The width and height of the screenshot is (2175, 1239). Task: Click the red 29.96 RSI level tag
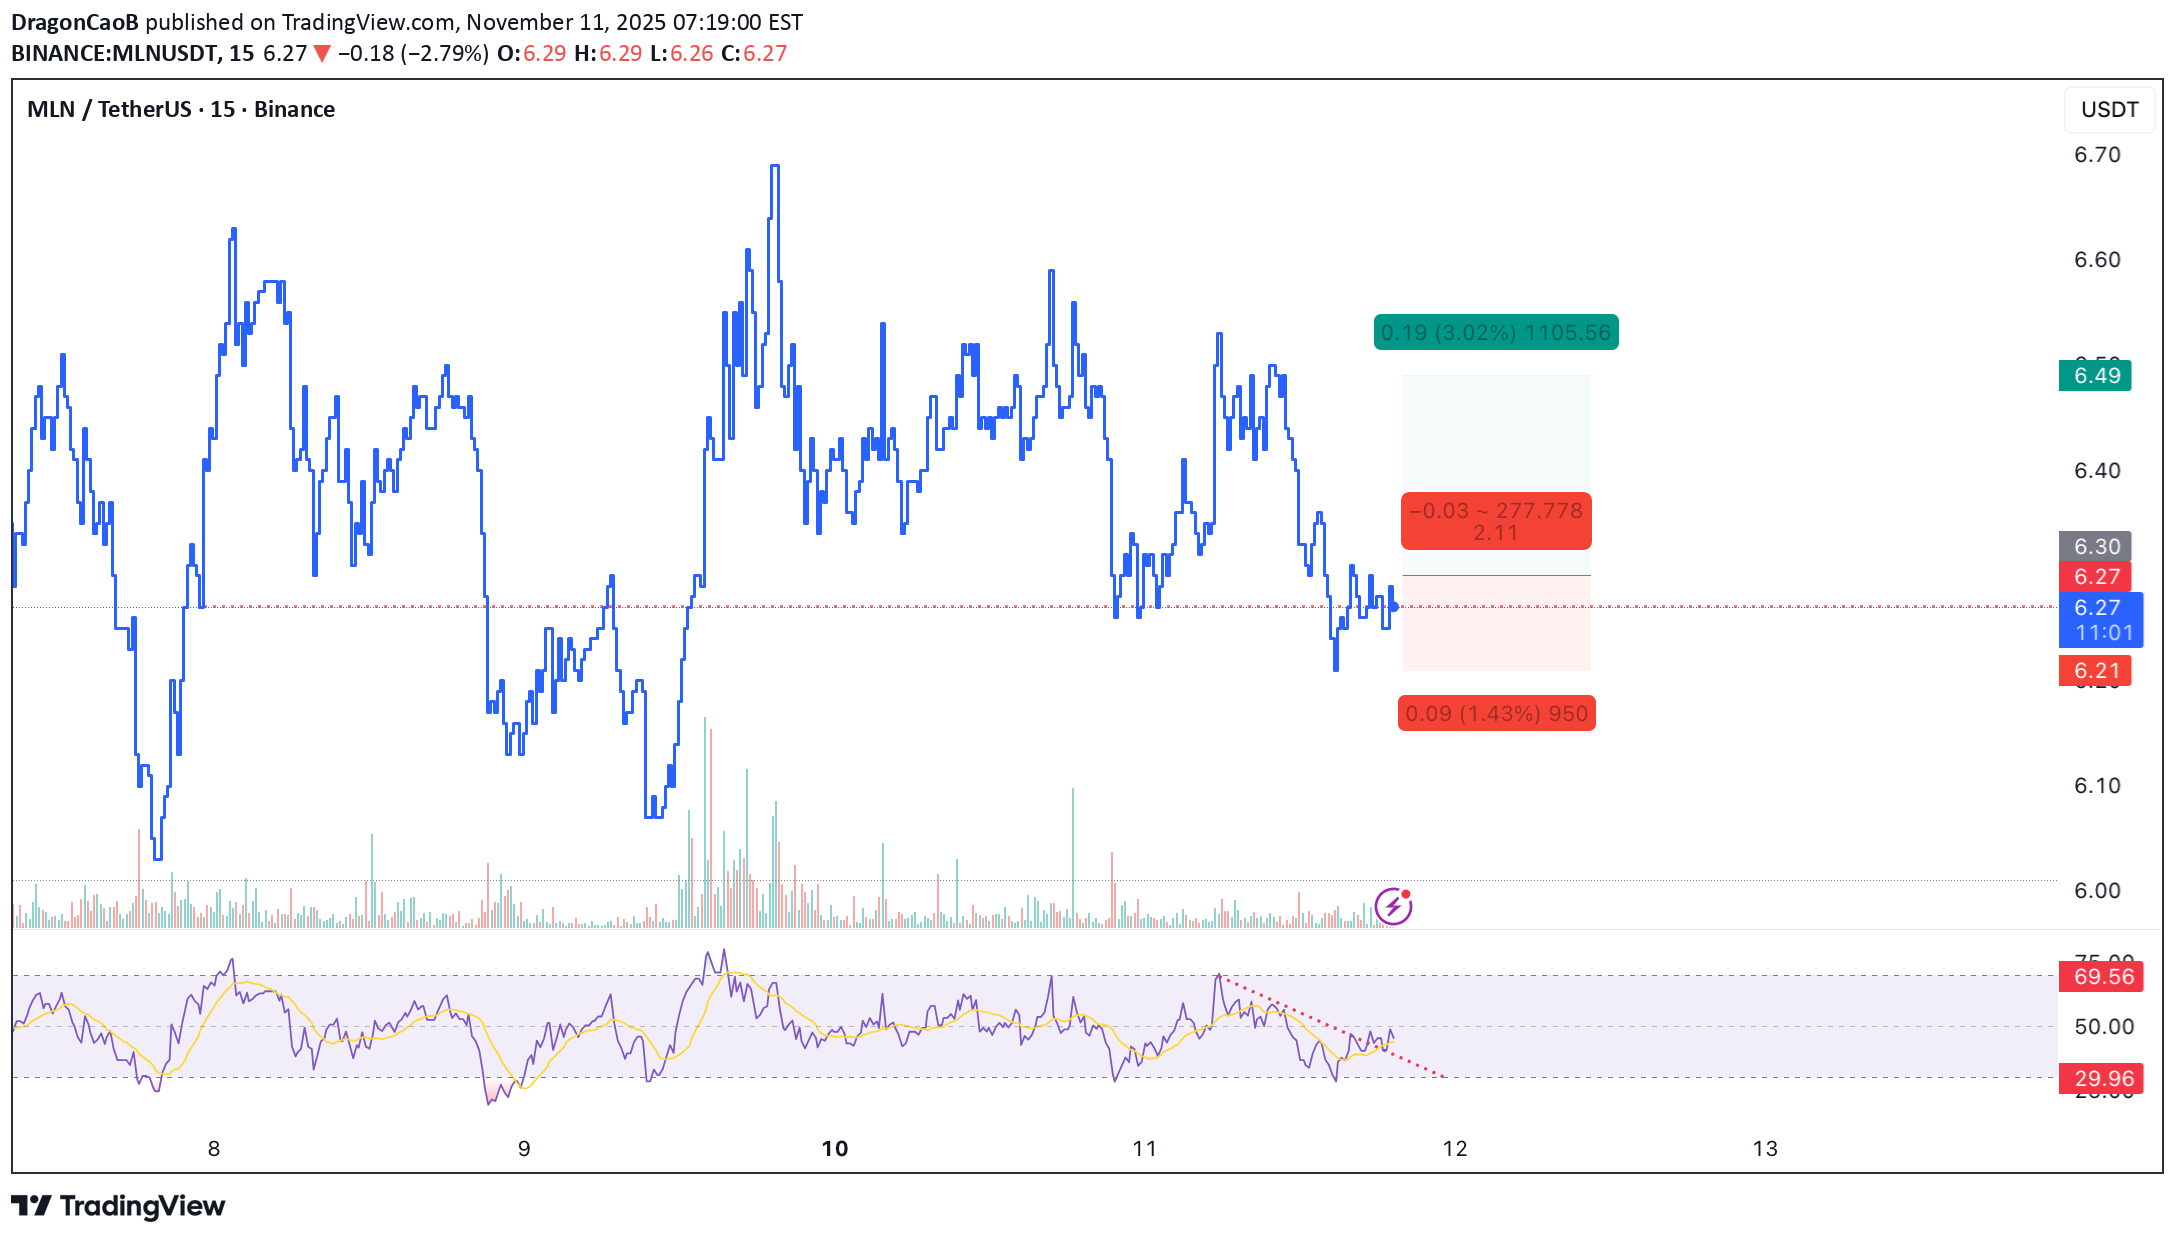click(x=2100, y=1078)
